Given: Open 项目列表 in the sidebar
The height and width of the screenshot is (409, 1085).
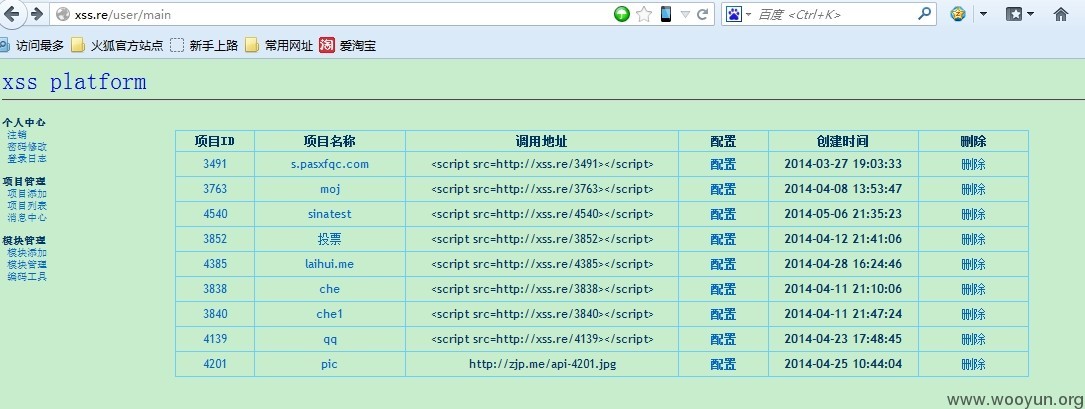Looking at the screenshot, I should click(x=27, y=206).
